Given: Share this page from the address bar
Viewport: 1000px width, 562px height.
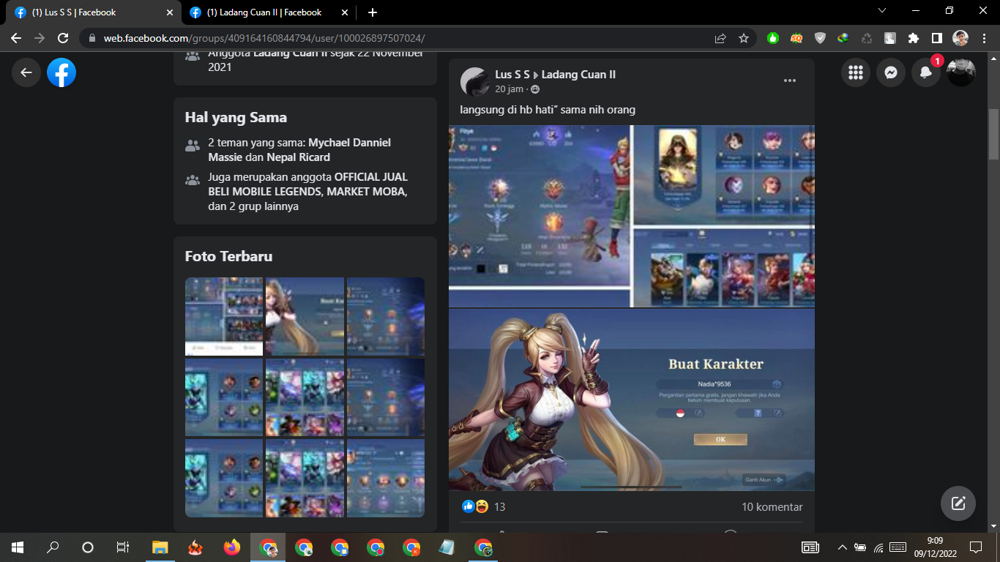Looking at the screenshot, I should (x=720, y=38).
